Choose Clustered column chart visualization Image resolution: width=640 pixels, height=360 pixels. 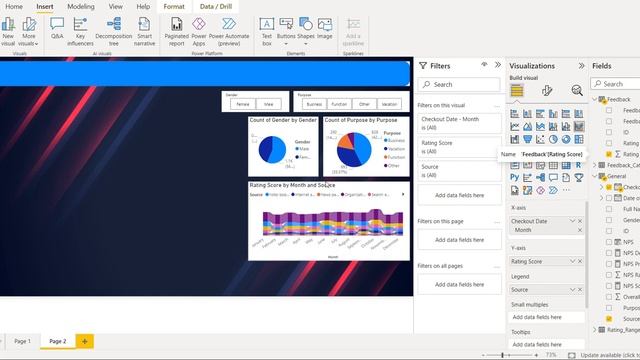tap(553, 113)
